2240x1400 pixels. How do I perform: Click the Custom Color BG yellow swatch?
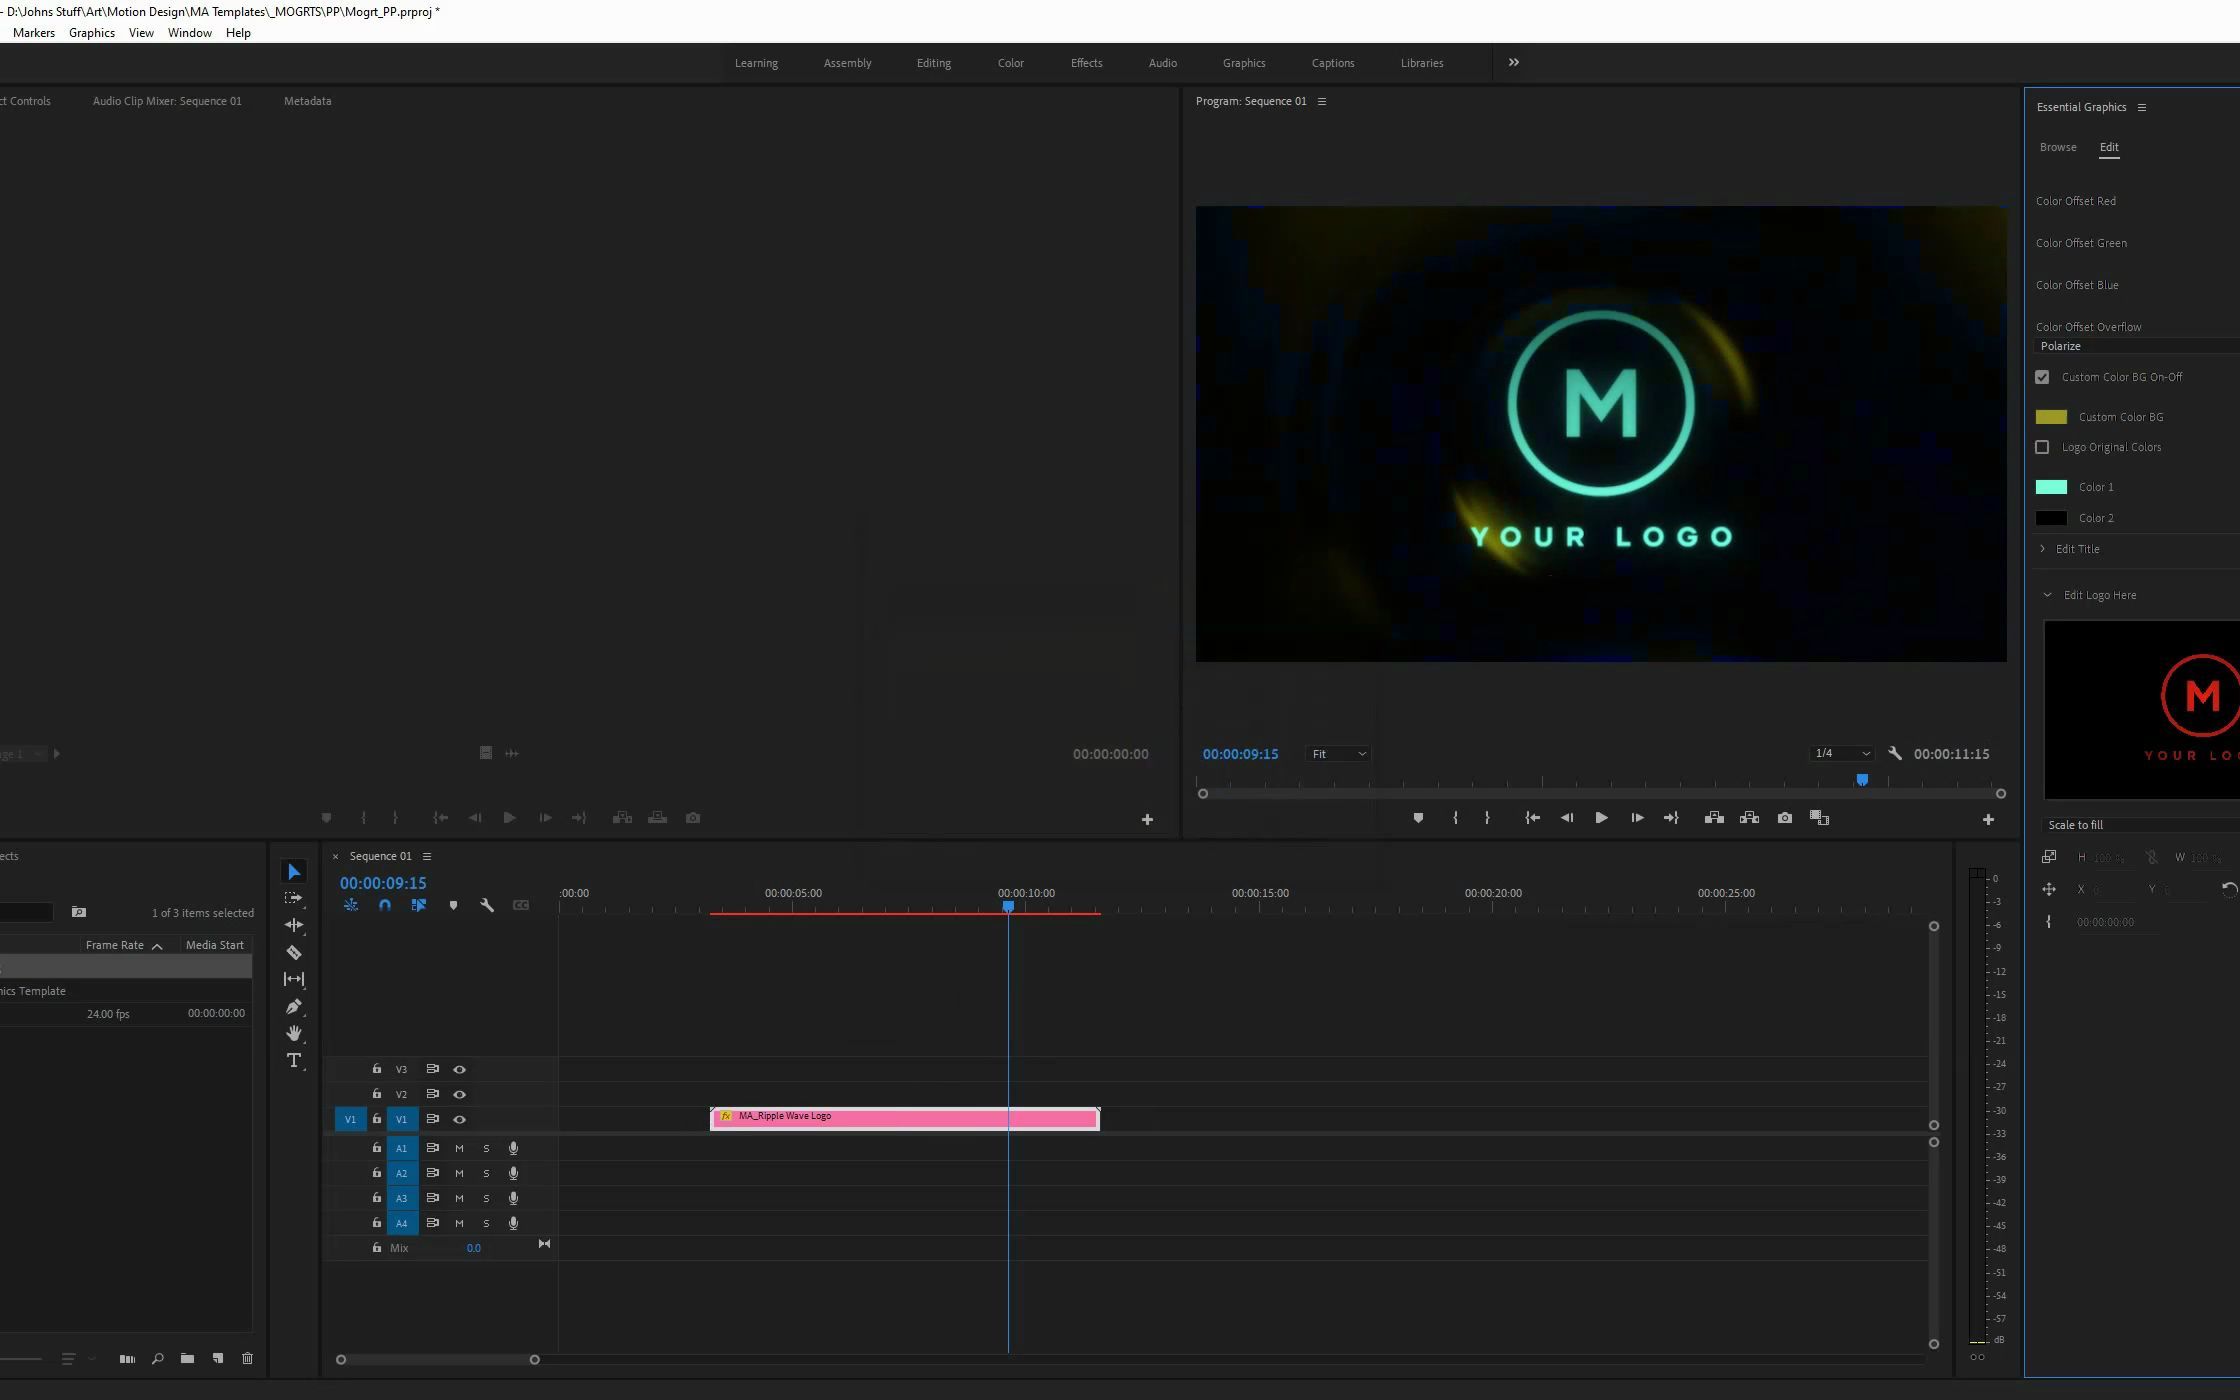click(x=2051, y=416)
